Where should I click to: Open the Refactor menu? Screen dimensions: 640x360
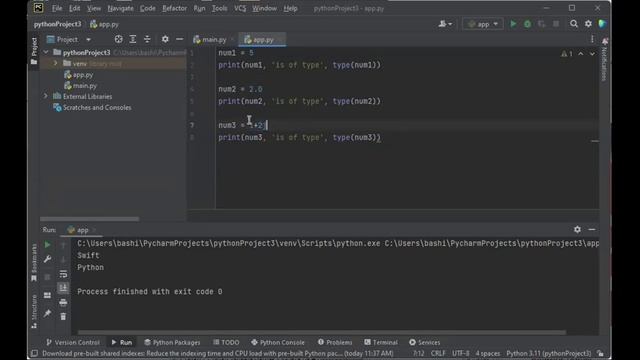[x=174, y=8]
